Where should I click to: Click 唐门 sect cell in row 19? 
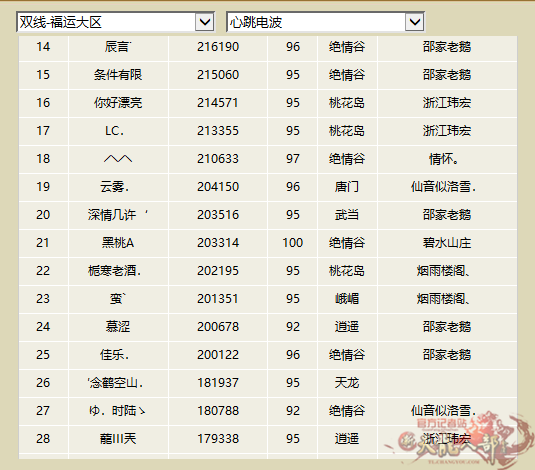coord(347,187)
